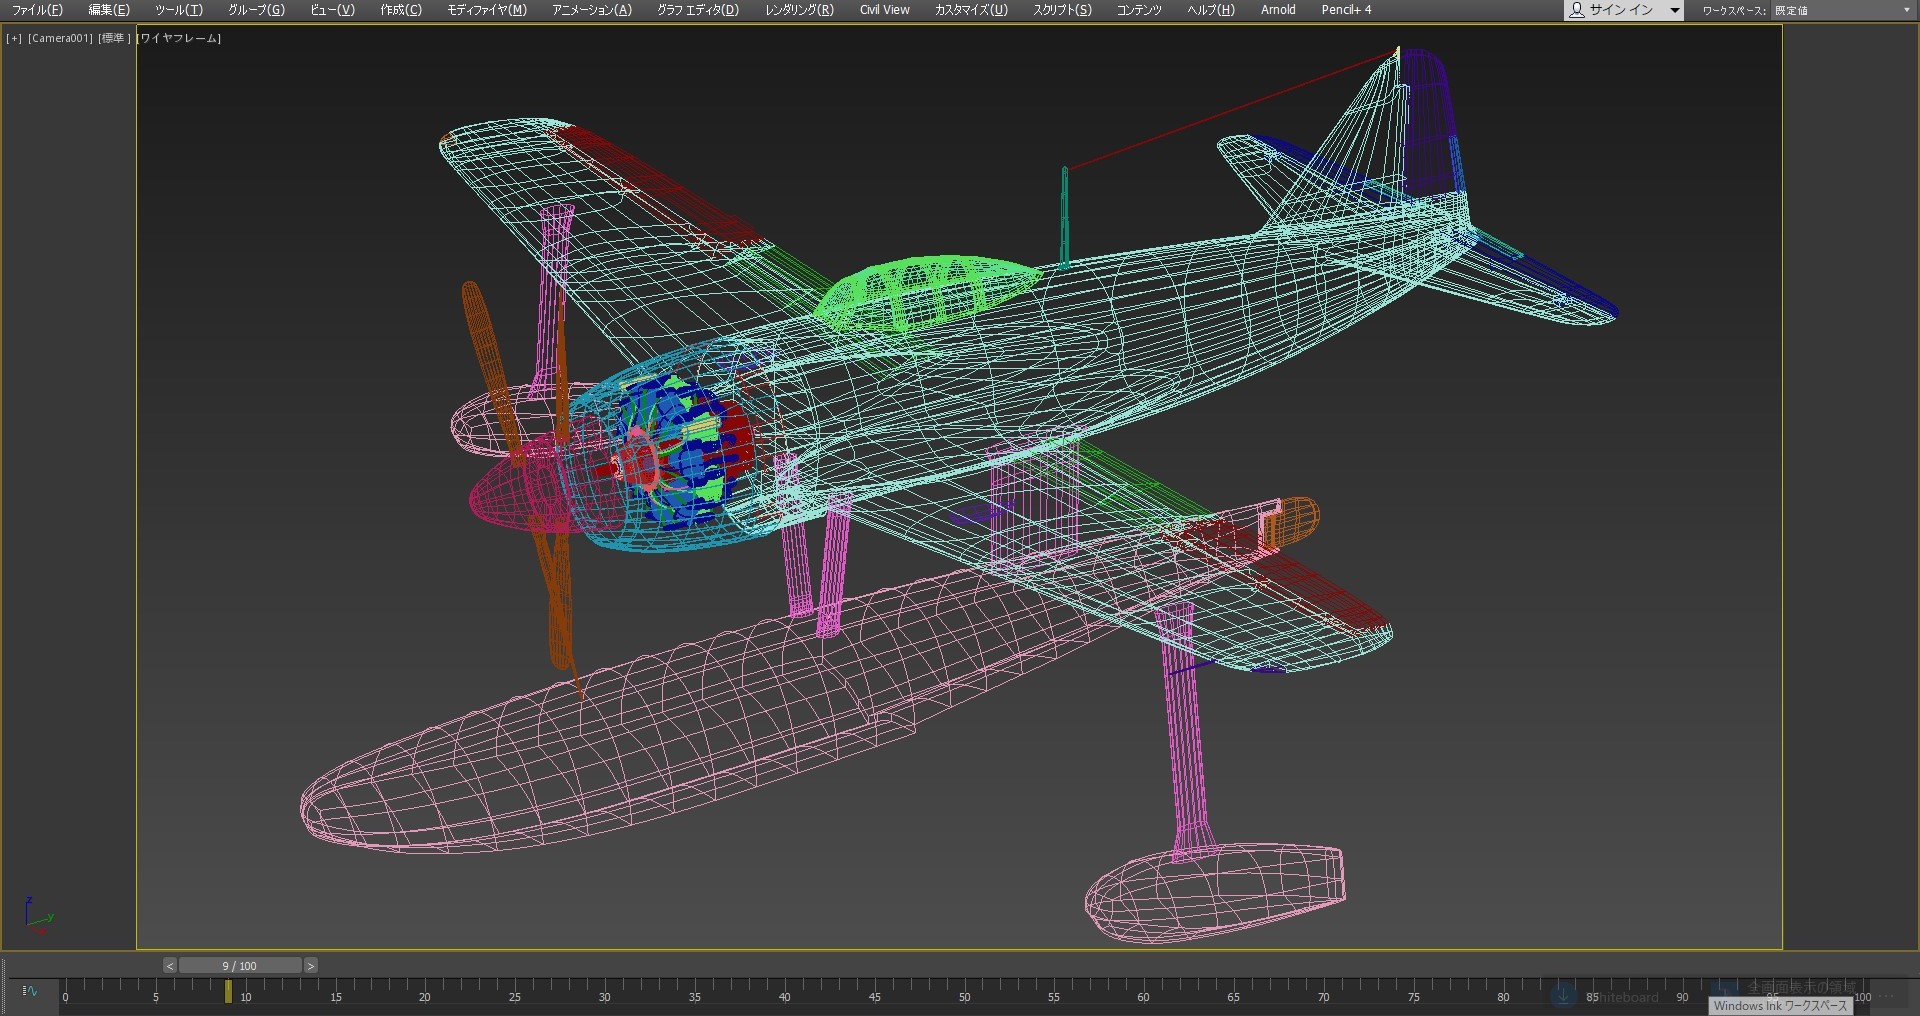This screenshot has height=1016, width=1920.
Task: Open the viewport [+] general menu
Action: [14, 38]
